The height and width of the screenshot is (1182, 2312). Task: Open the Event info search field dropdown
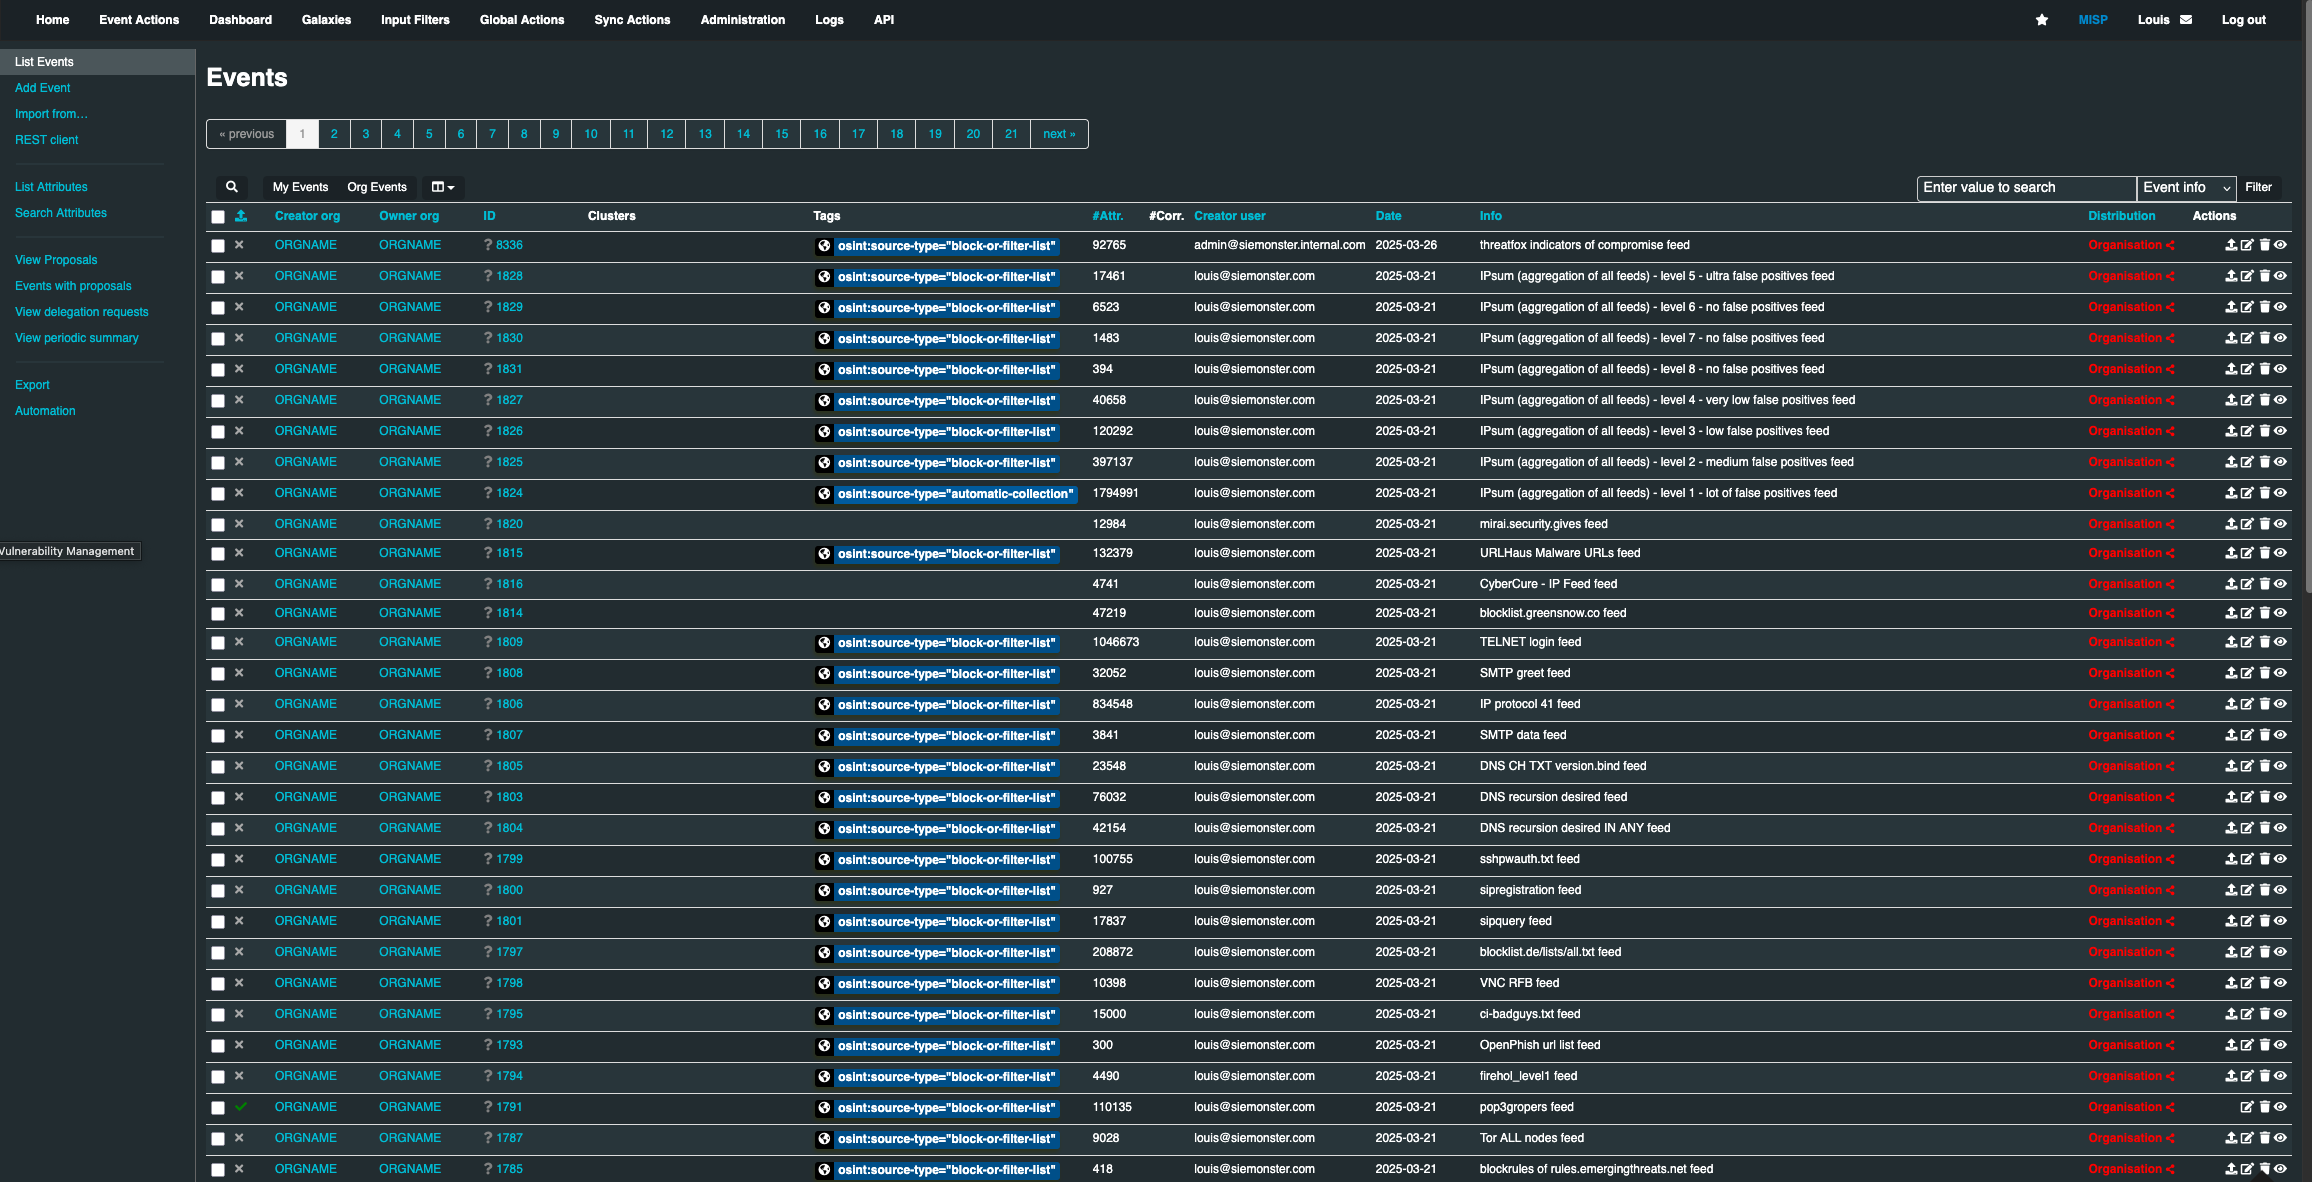click(x=2186, y=188)
